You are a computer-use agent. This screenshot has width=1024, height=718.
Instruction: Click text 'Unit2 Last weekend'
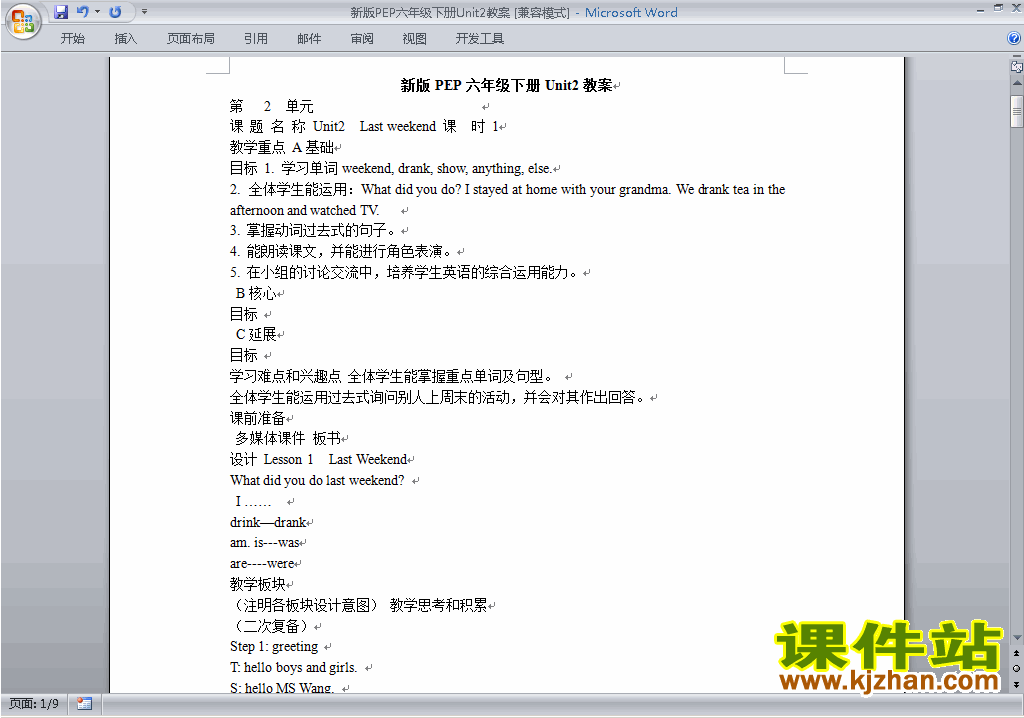[x=374, y=126]
